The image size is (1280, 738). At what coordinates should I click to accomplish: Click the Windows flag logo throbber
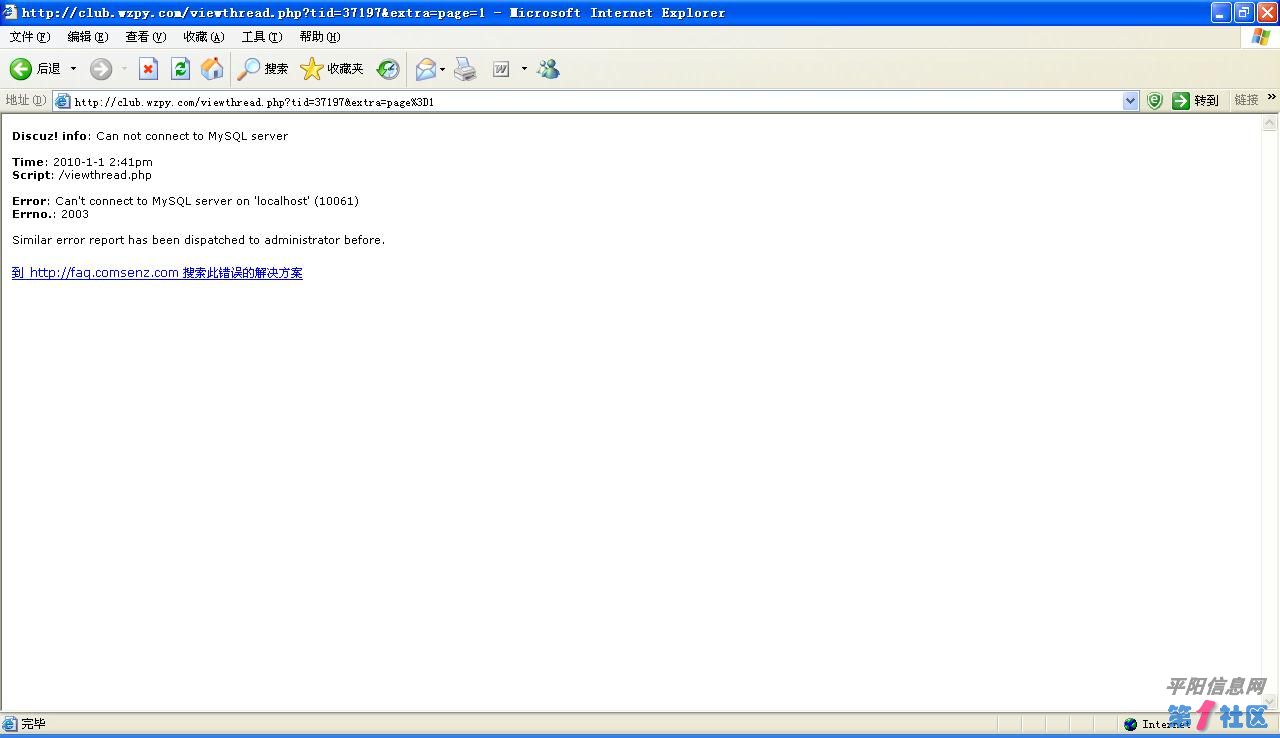tap(1261, 37)
